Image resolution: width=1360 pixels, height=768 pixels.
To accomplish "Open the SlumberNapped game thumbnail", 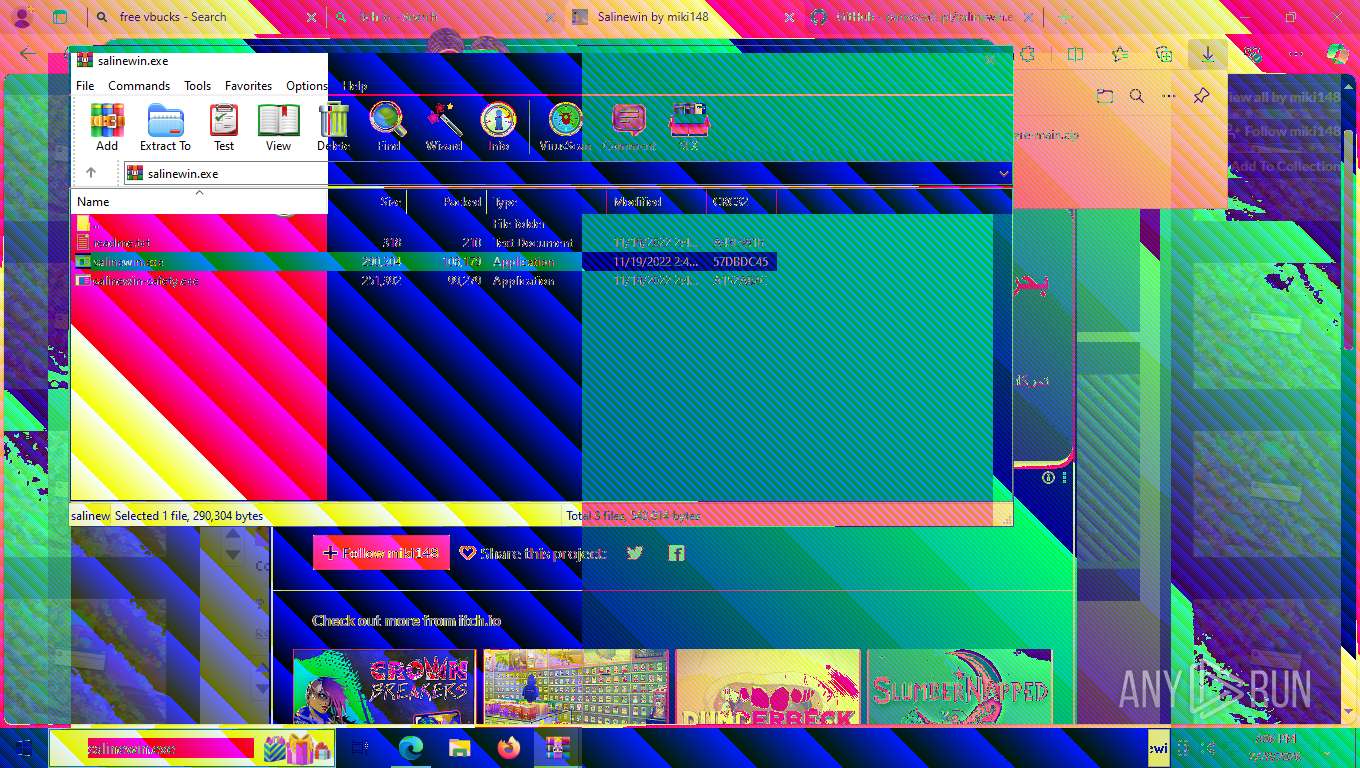I will click(959, 688).
